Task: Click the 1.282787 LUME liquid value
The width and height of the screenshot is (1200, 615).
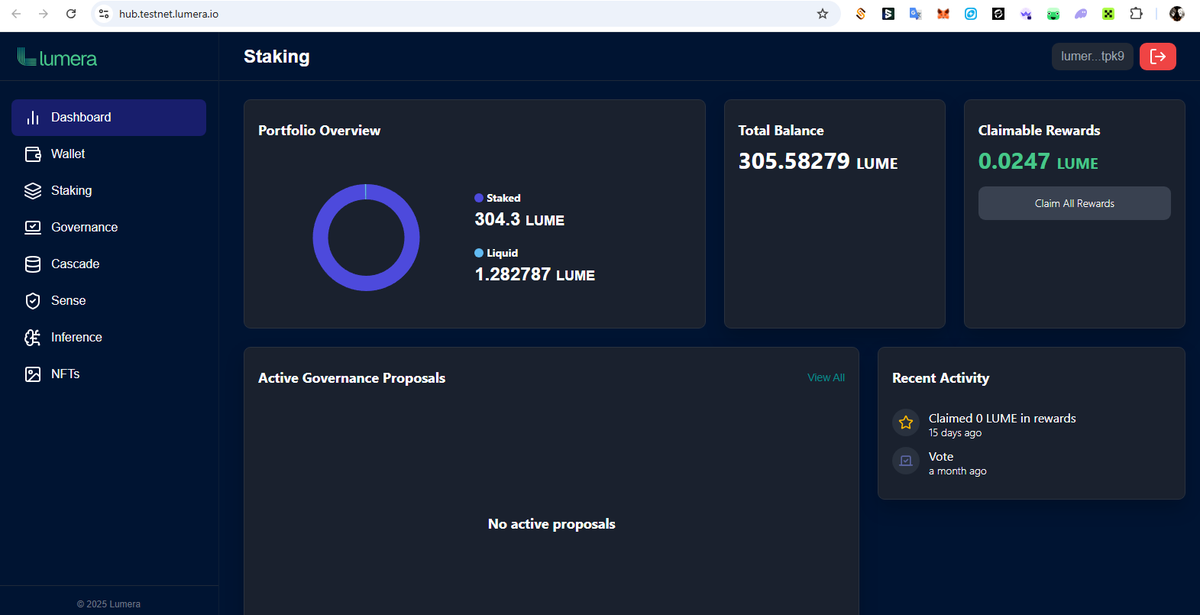Action: pos(534,274)
